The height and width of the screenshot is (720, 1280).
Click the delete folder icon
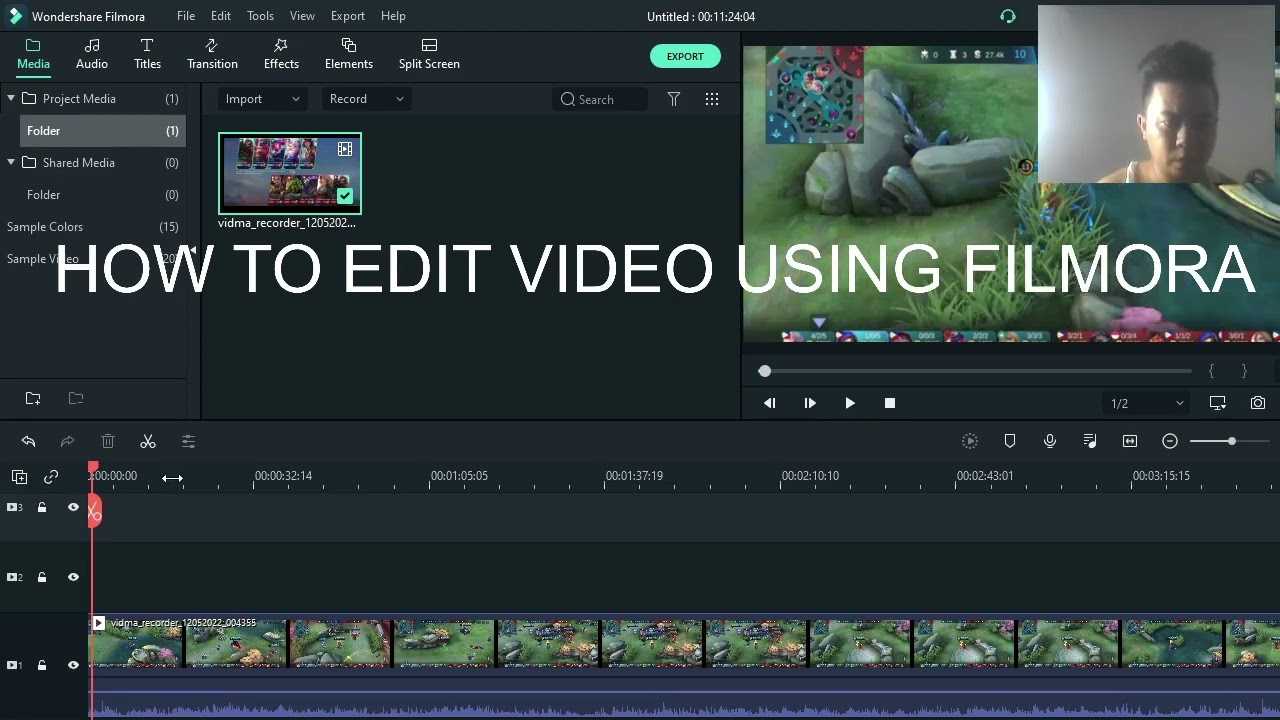coord(76,398)
